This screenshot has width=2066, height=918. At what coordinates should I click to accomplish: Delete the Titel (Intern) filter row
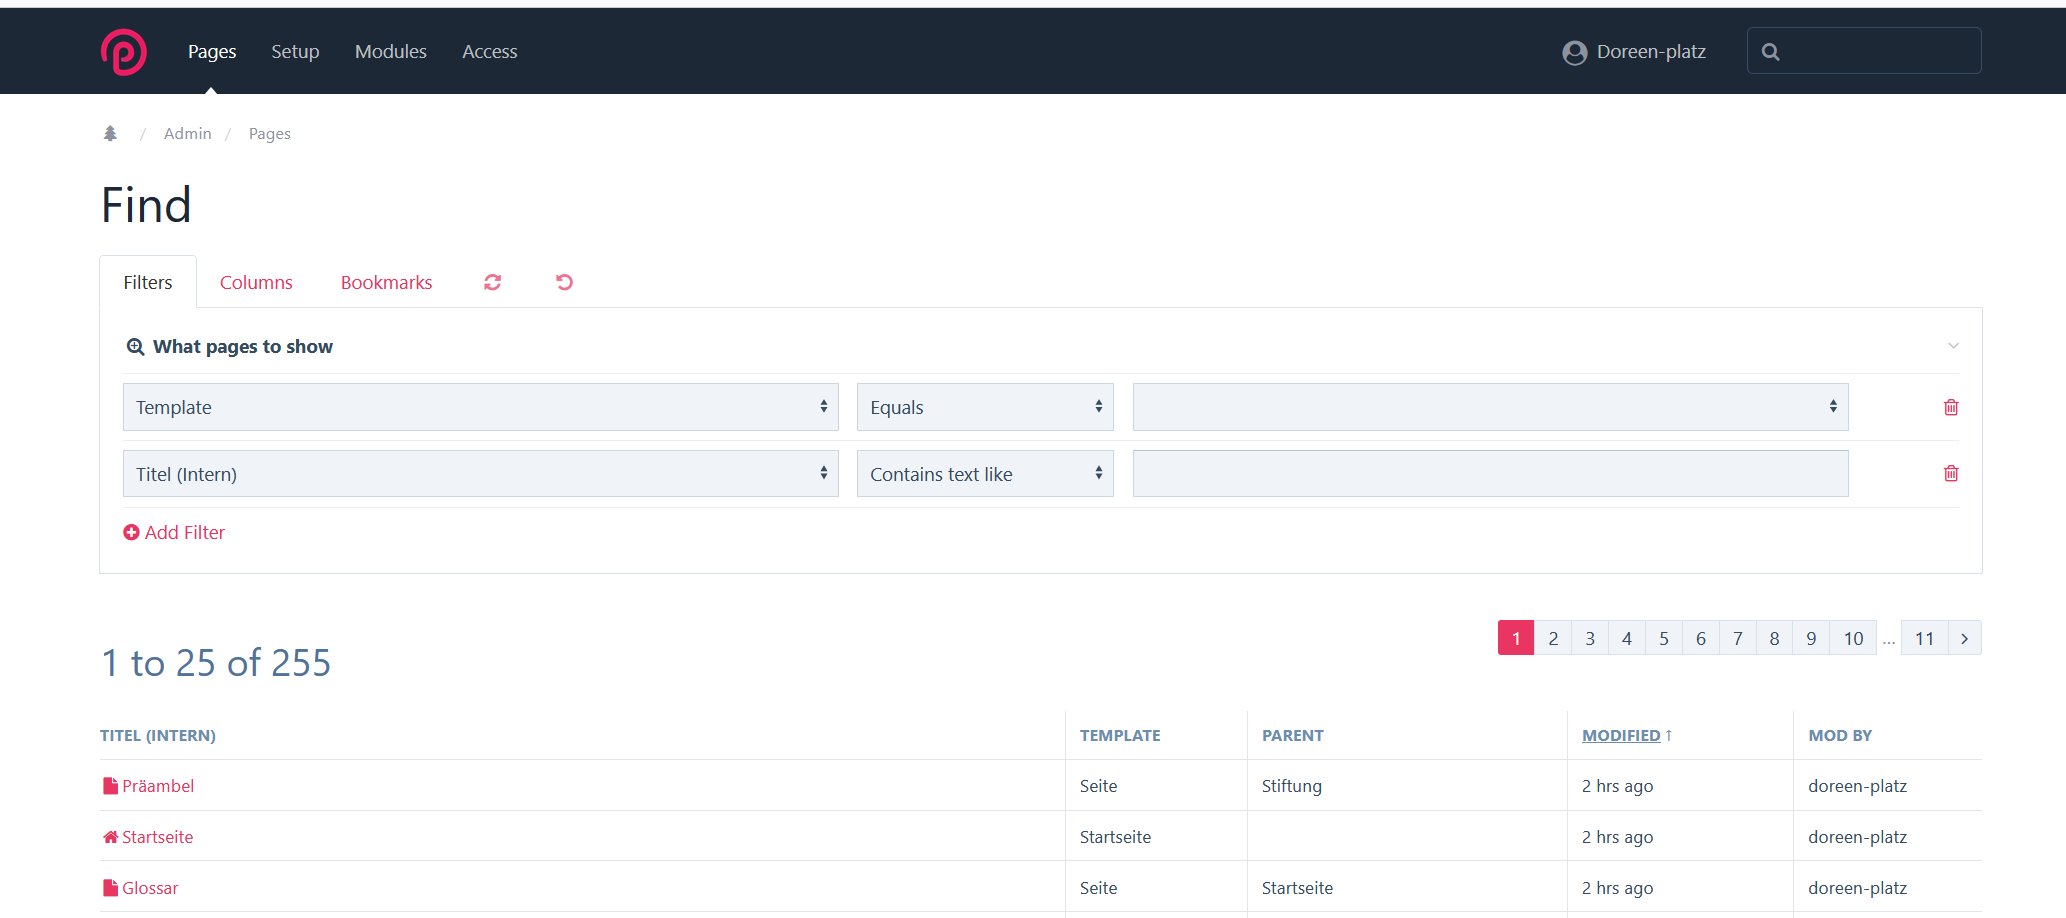1950,474
